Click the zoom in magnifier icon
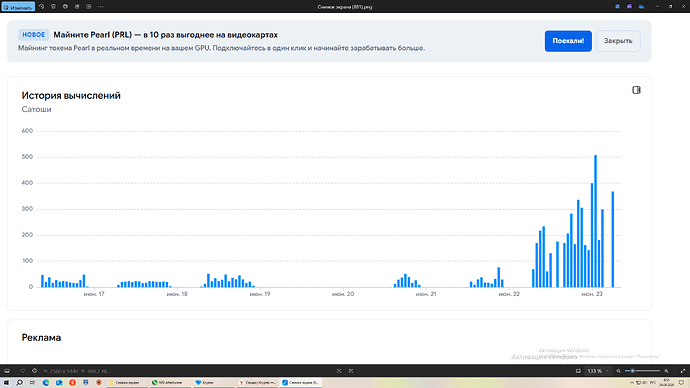 [x=666, y=371]
